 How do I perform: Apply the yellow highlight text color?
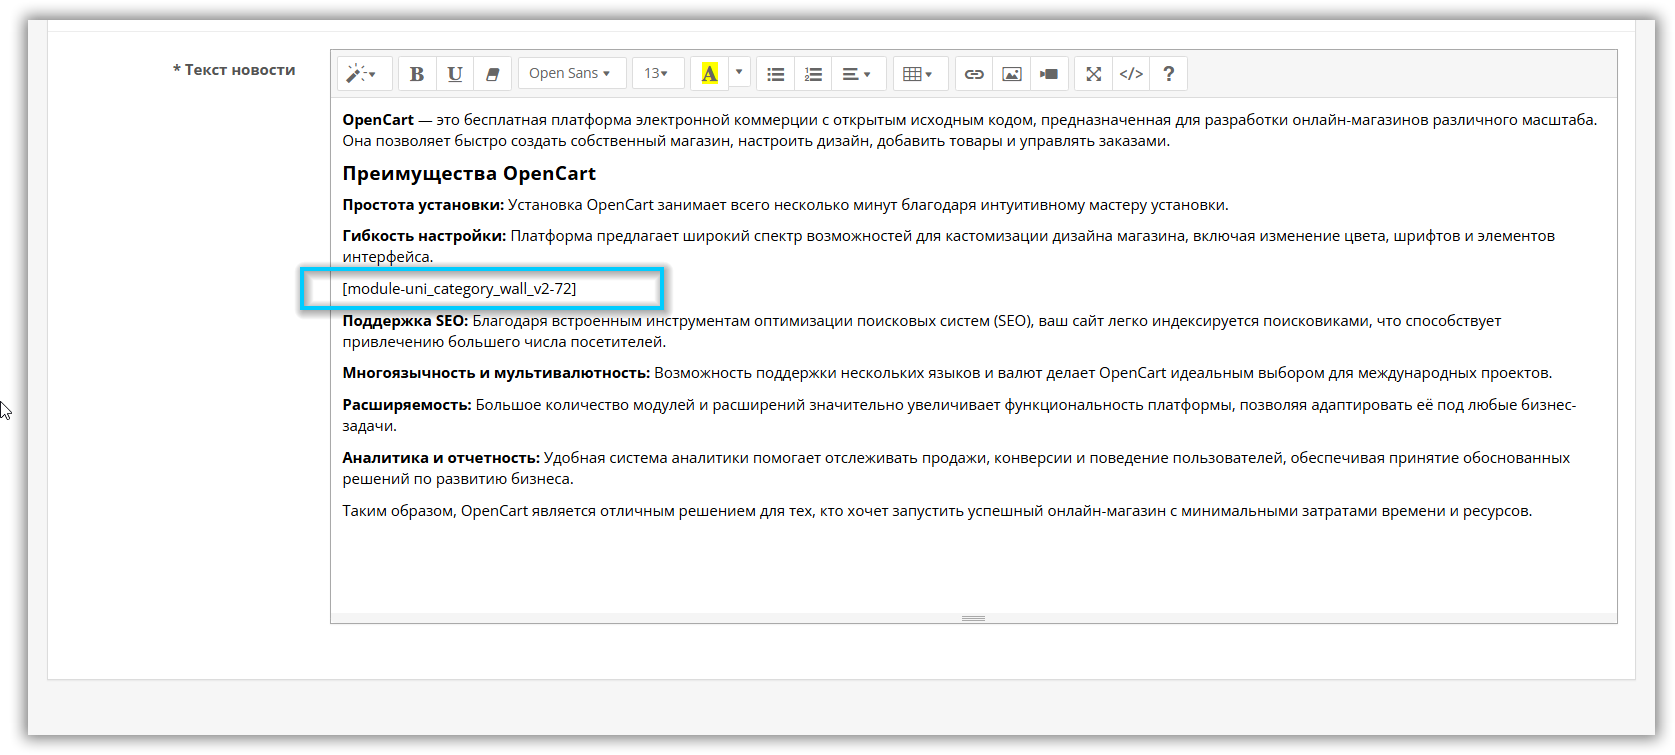coord(710,74)
